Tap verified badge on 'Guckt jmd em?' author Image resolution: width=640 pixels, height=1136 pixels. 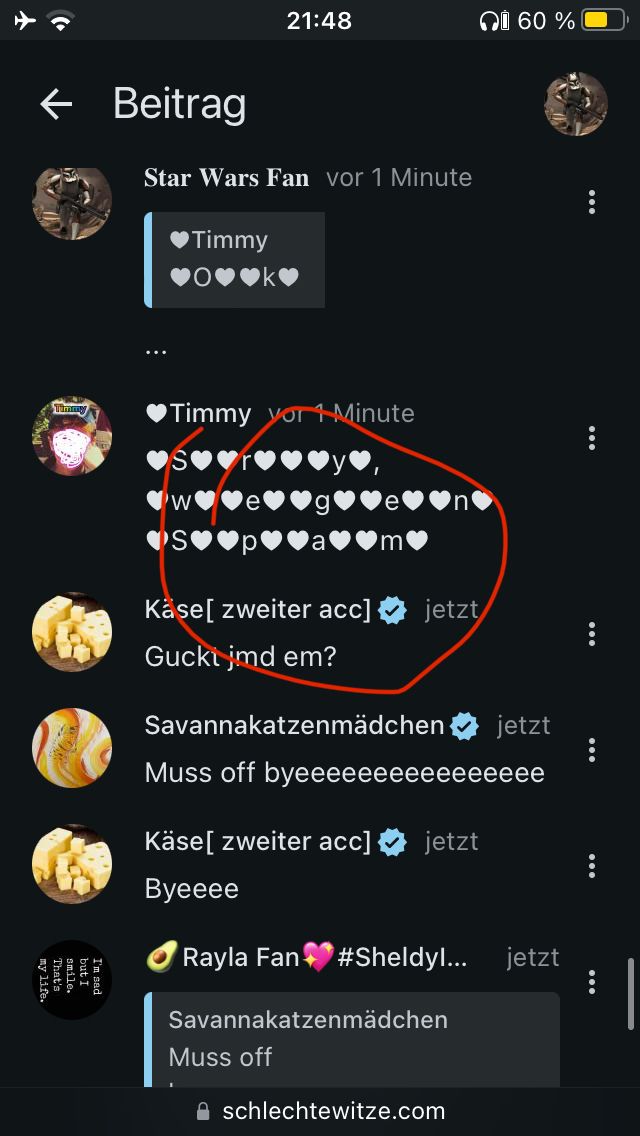click(393, 610)
